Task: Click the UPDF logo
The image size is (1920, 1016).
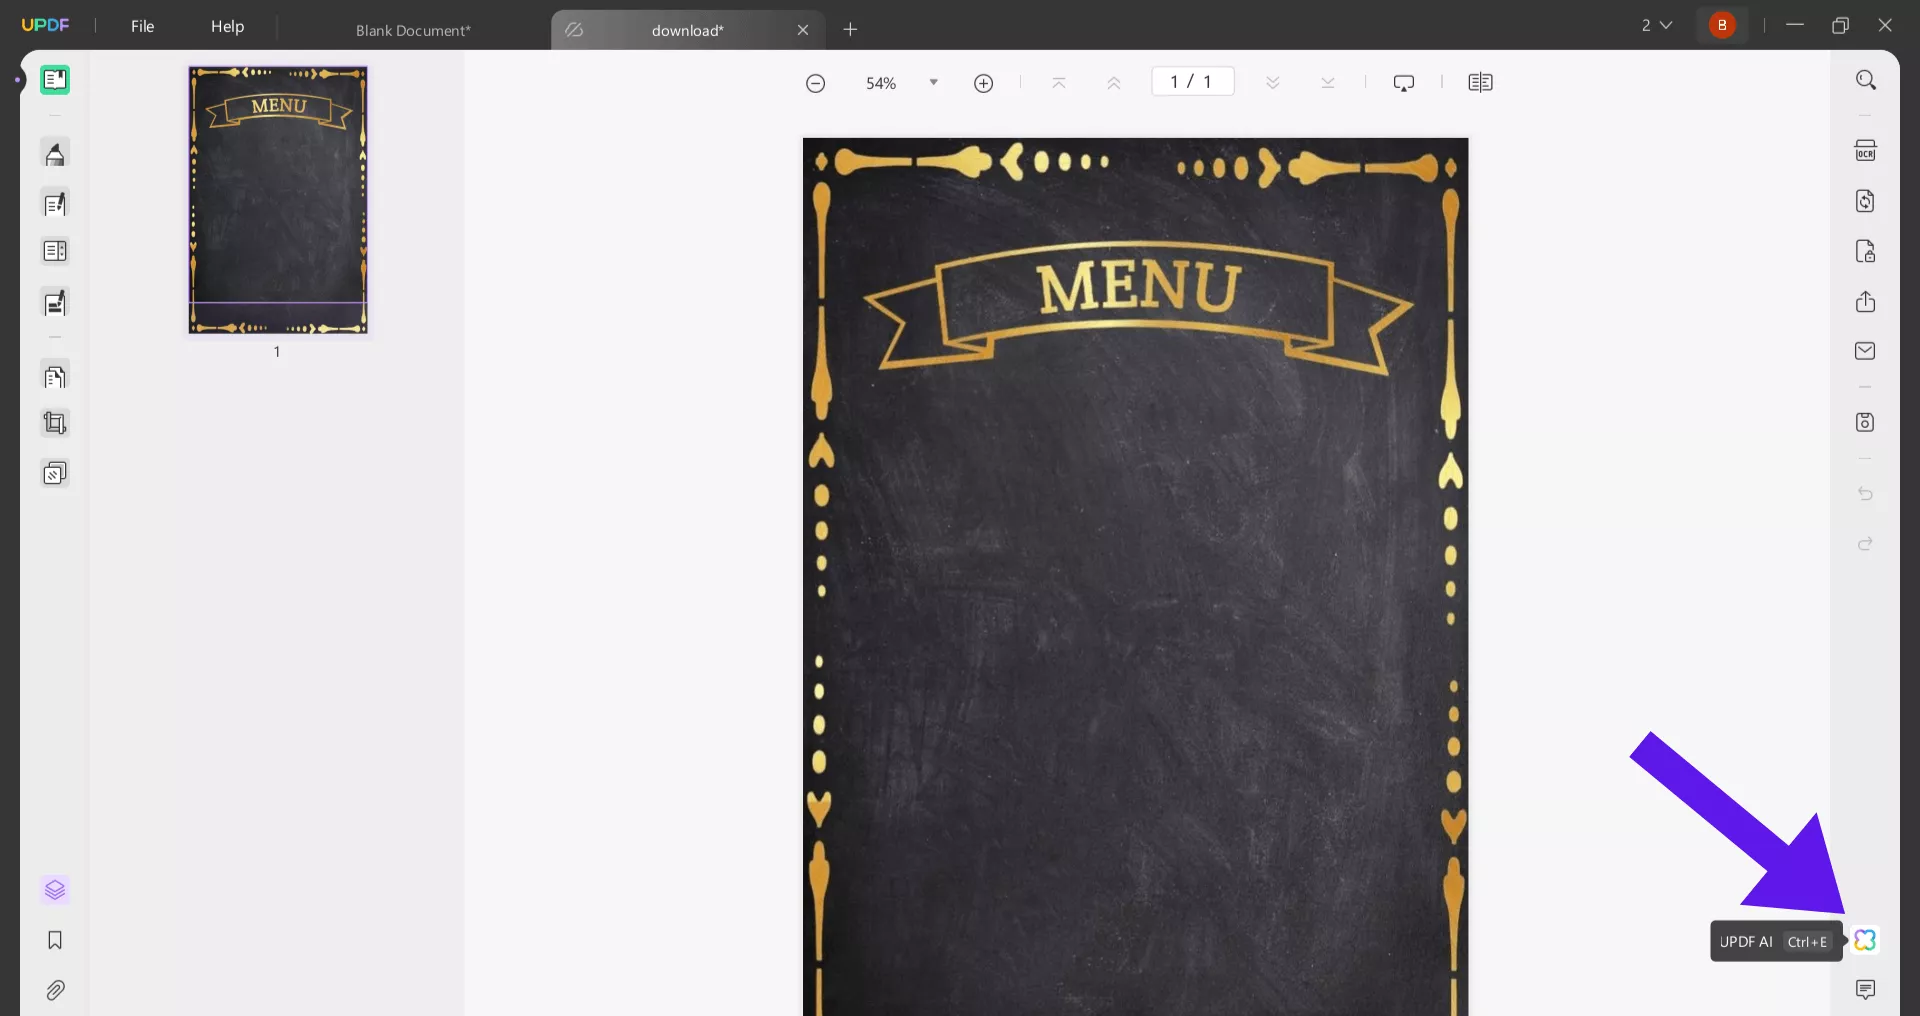Action: [46, 25]
